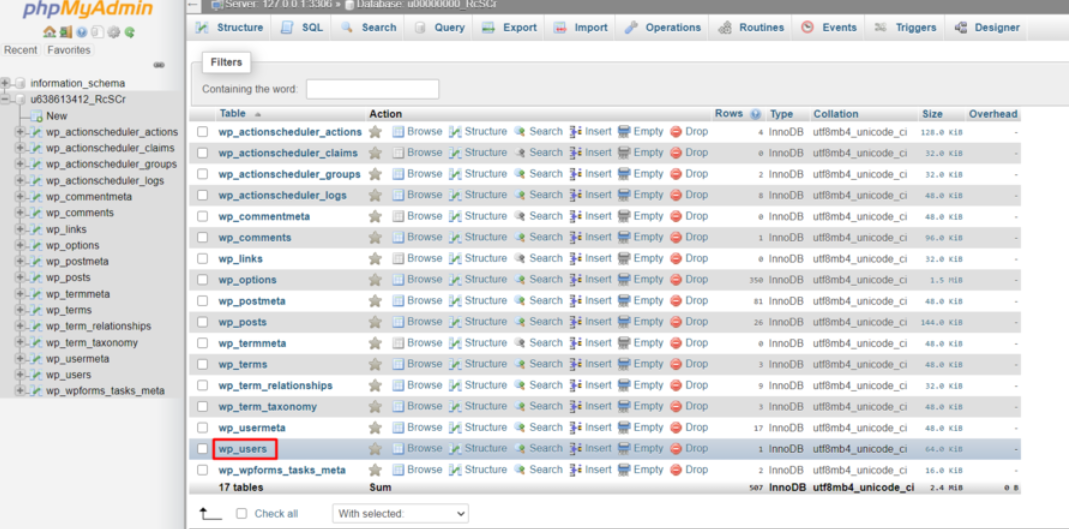Image resolution: width=1069 pixels, height=529 pixels.
Task: Click New under the database tree
Action: (x=56, y=116)
